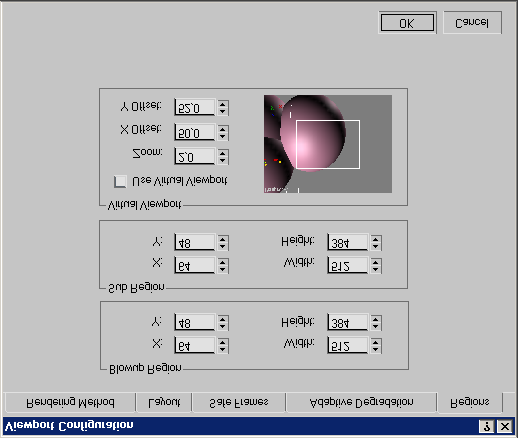Click the Blowup Region Height spinner

[x=376, y=322]
